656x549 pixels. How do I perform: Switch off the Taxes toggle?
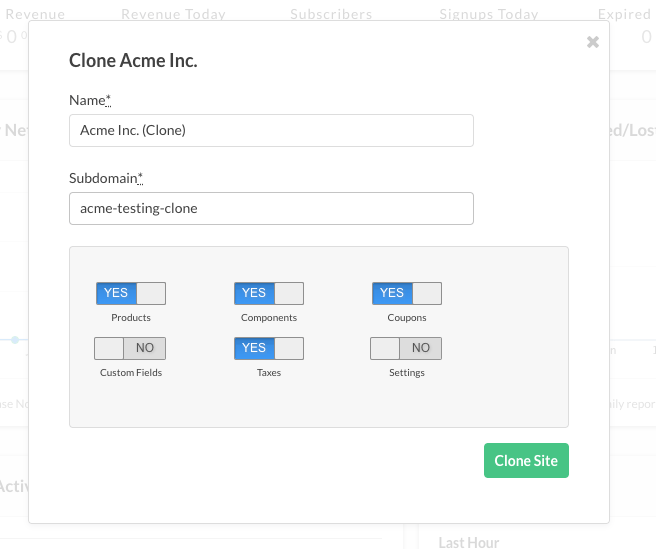269,348
